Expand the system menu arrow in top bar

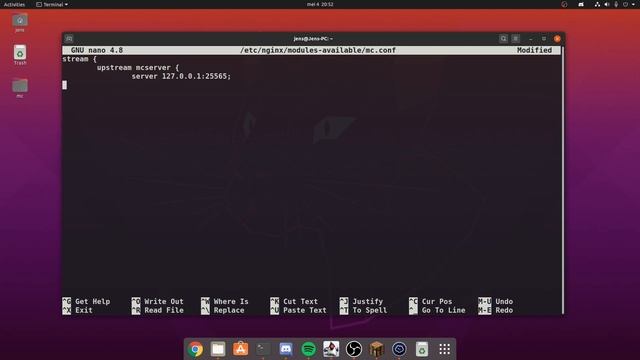click(633, 4)
